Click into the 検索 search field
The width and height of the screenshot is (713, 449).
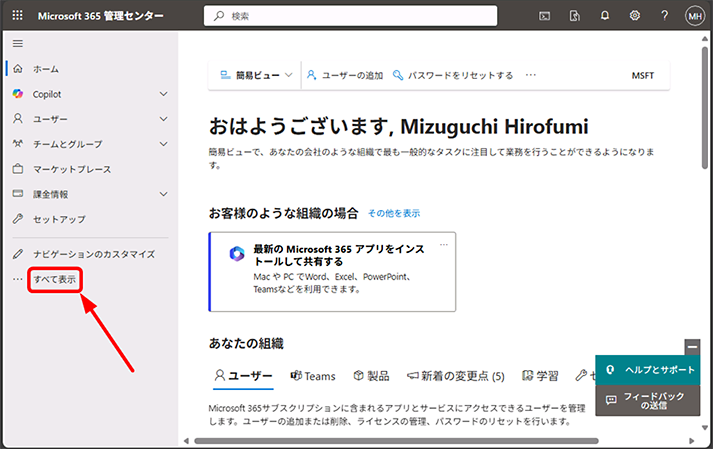pyautogui.click(x=351, y=16)
